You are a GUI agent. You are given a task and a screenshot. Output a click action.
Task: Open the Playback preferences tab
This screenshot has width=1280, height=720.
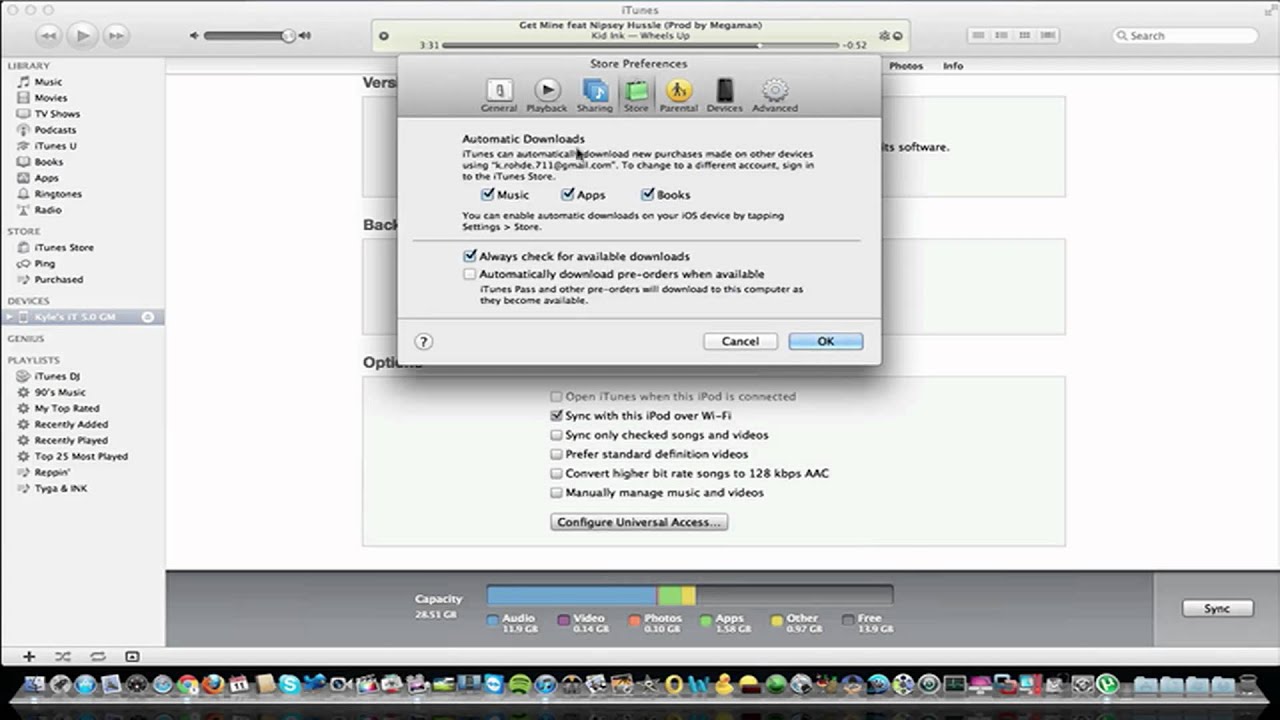coord(546,96)
